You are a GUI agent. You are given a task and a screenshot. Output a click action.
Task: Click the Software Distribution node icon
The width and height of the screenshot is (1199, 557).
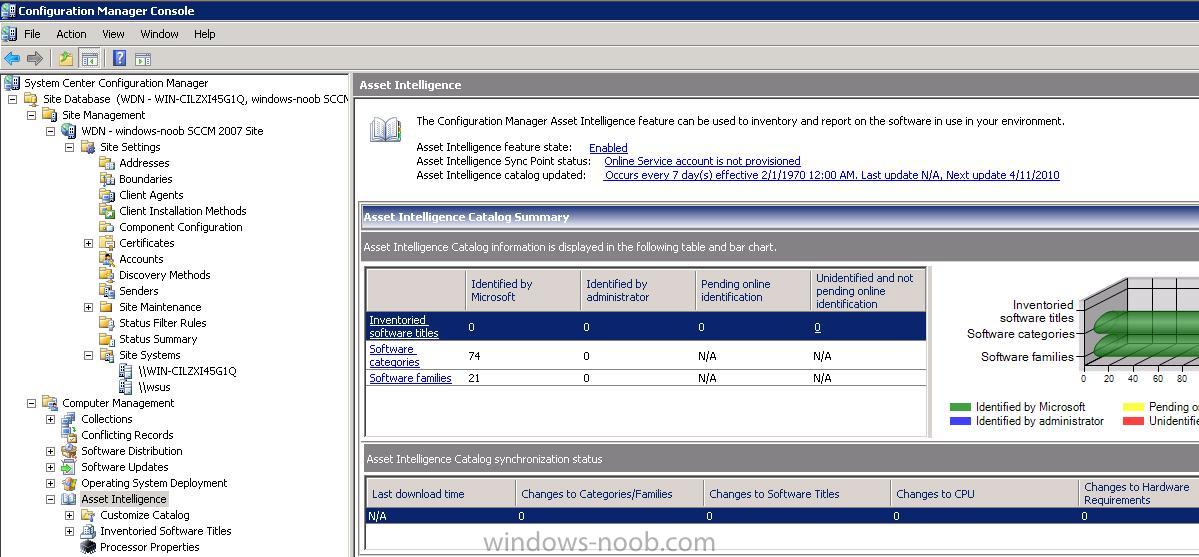click(x=69, y=451)
